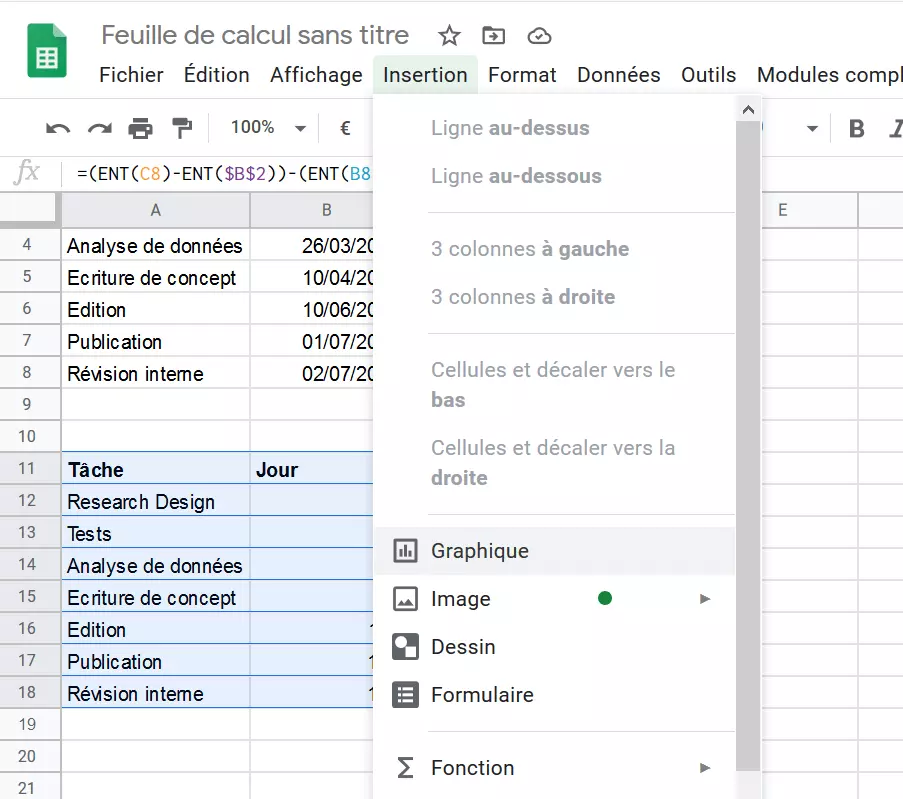Image resolution: width=903 pixels, height=799 pixels.
Task: Click the Image menu icon
Action: (x=405, y=599)
